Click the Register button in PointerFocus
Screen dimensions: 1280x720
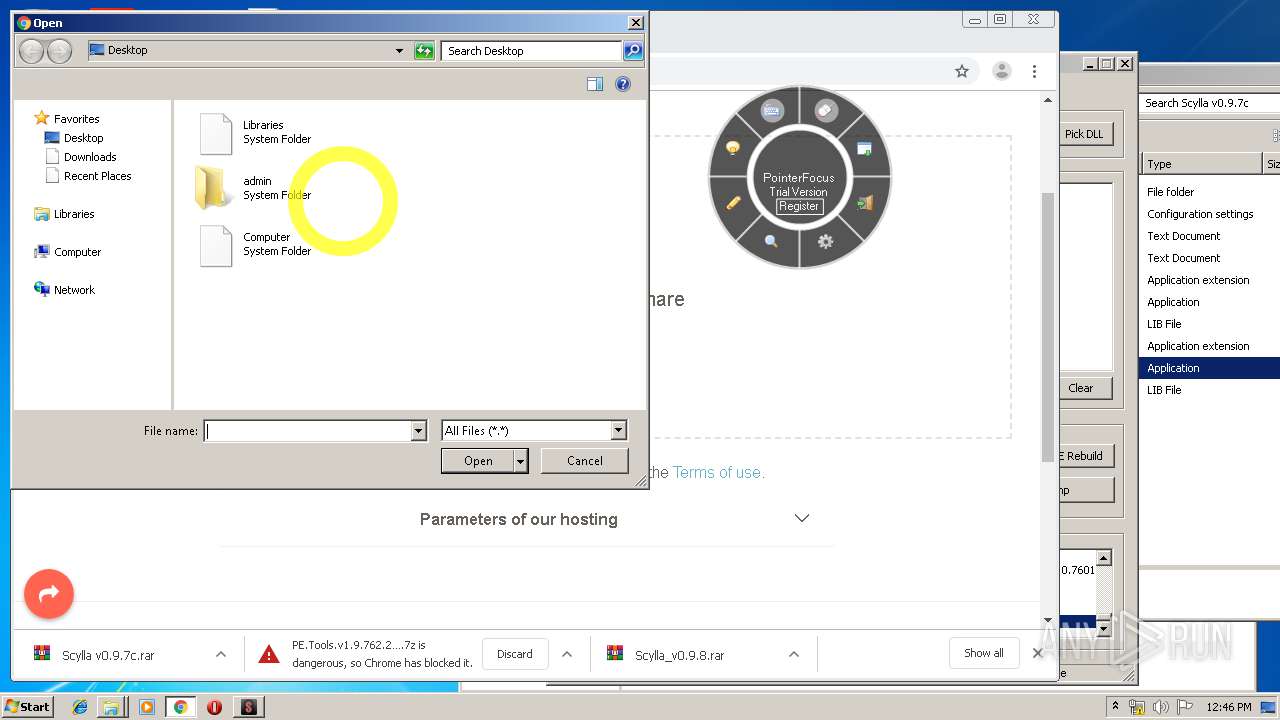(x=799, y=206)
